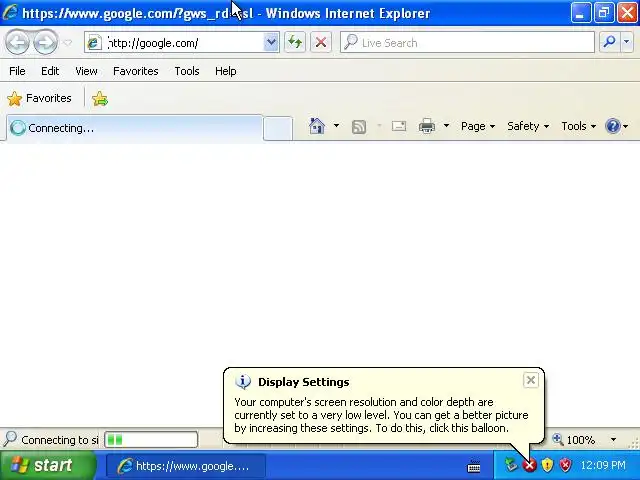Viewport: 640px width, 480px height.
Task: Click the Google taskbar button for Internet Explorer
Action: pos(186,466)
